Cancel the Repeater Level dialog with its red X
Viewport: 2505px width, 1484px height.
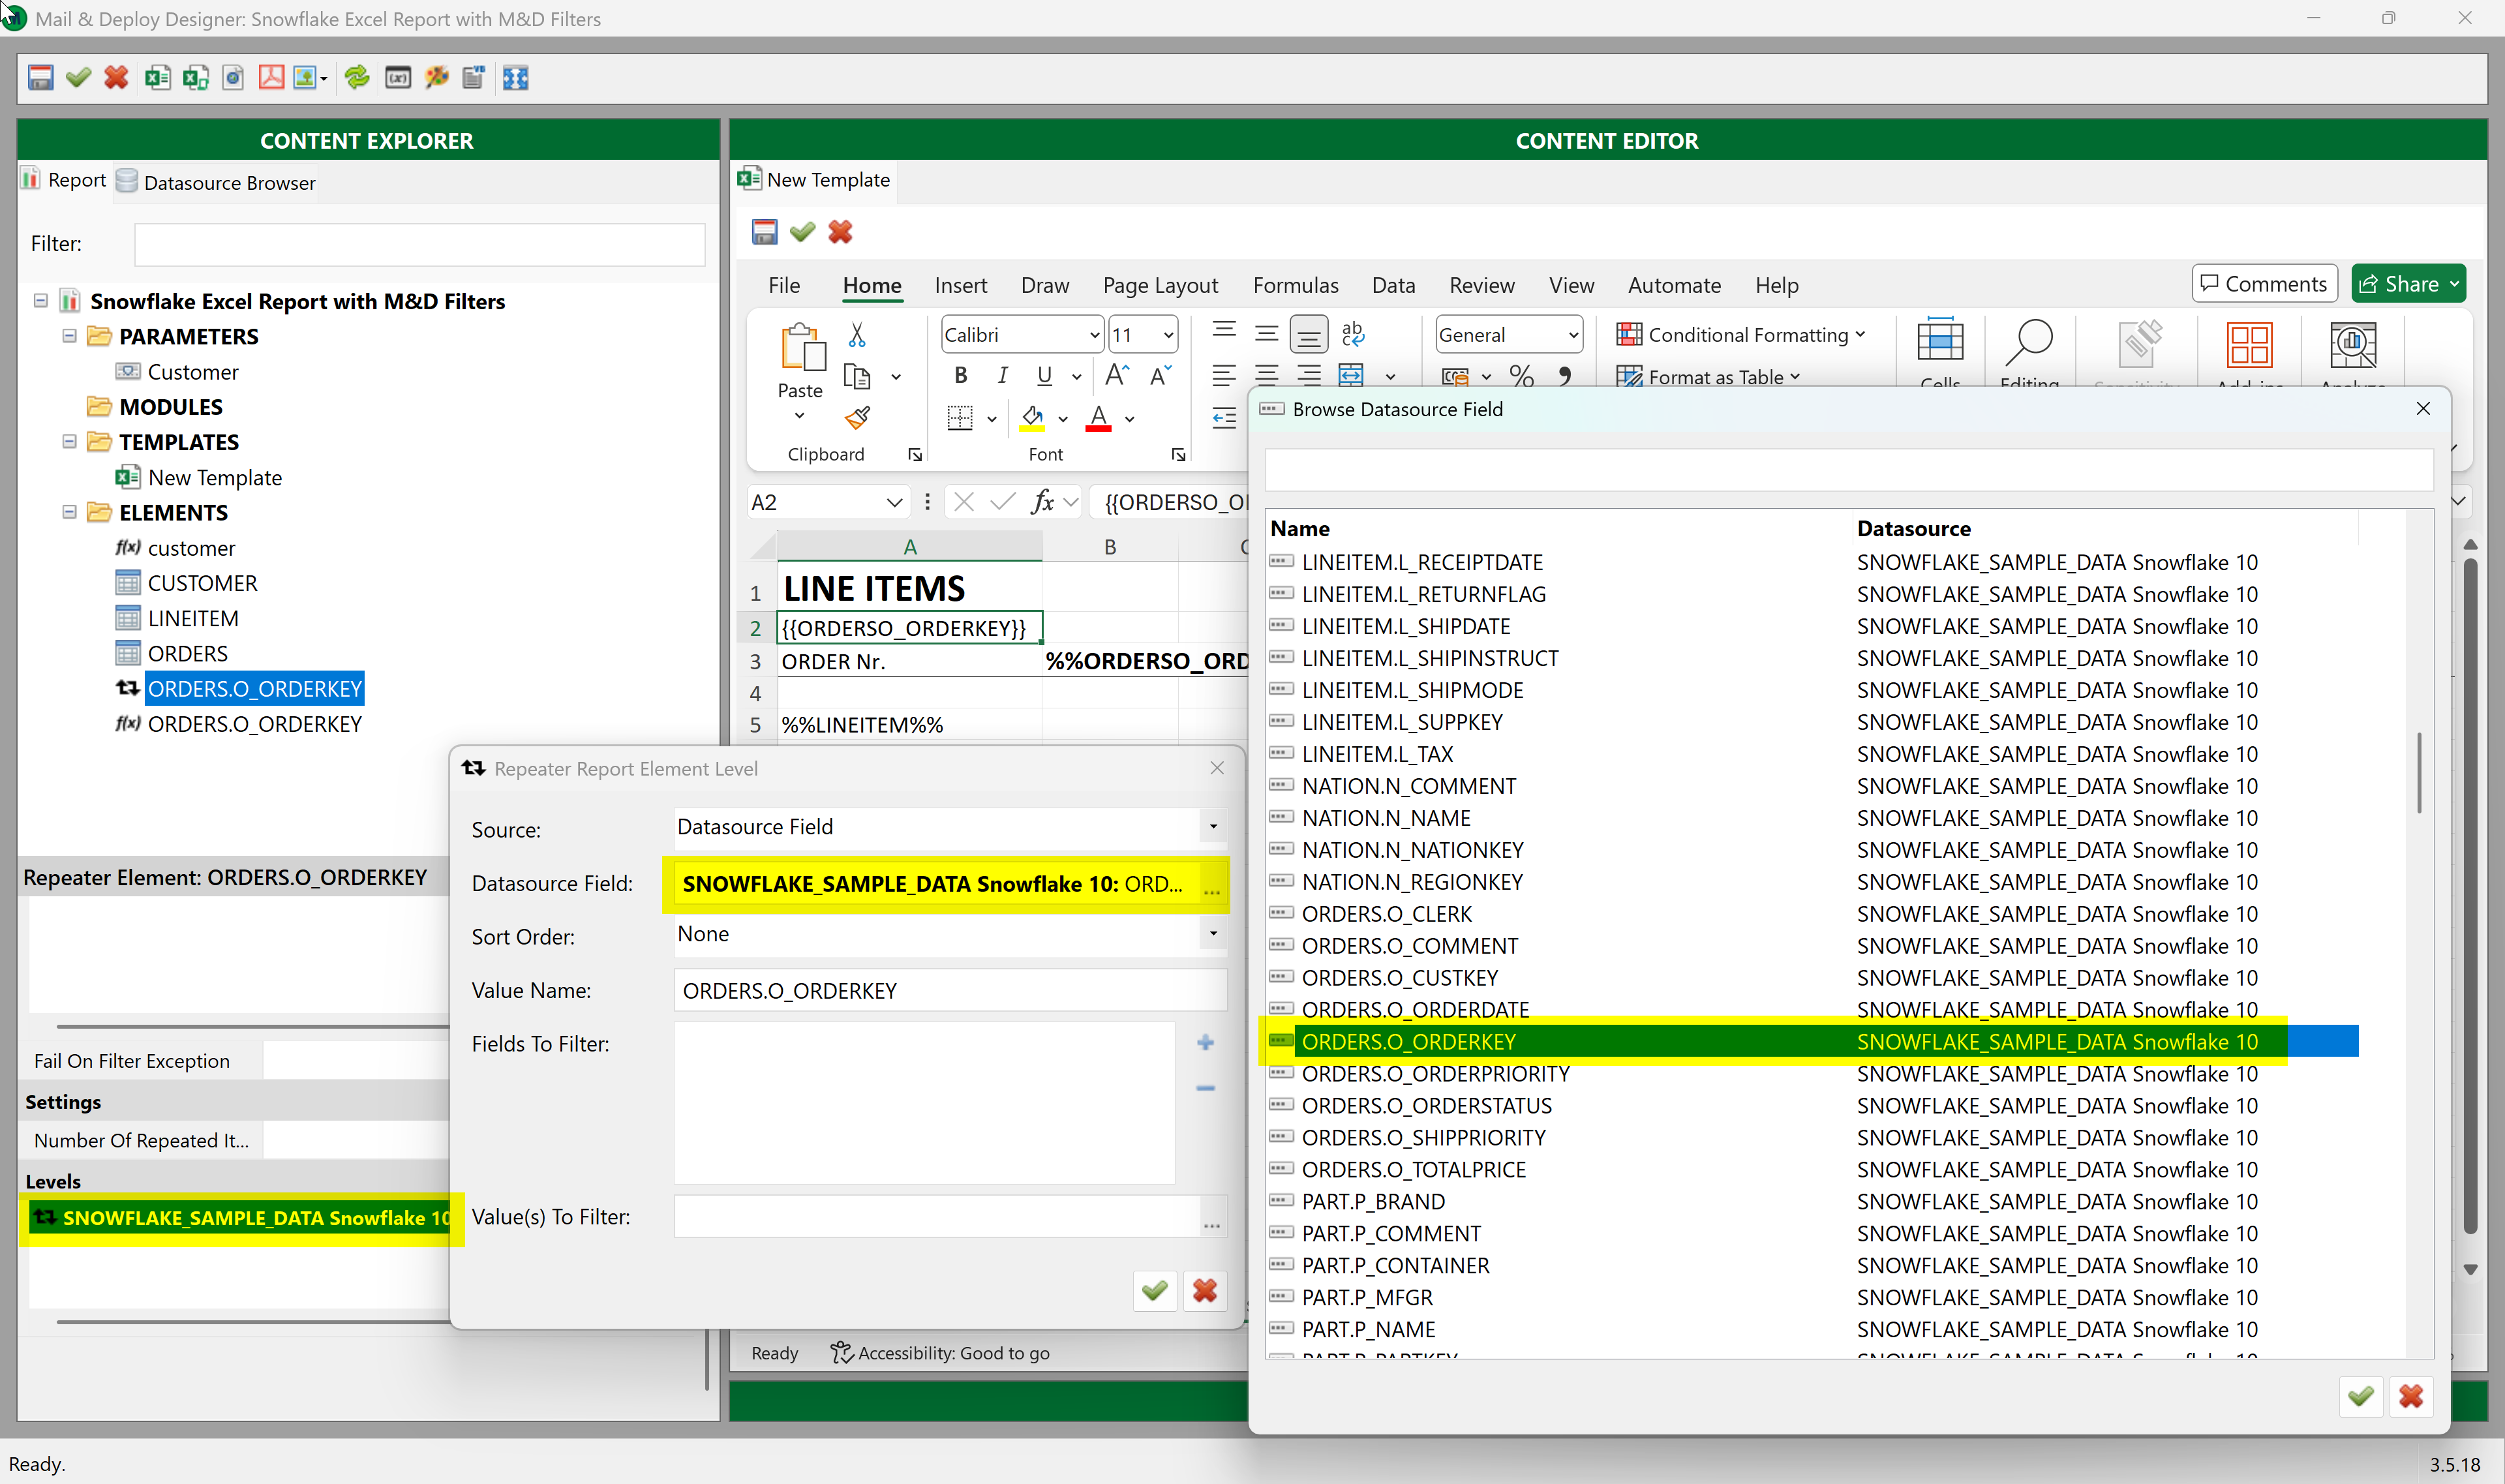[x=1205, y=1291]
